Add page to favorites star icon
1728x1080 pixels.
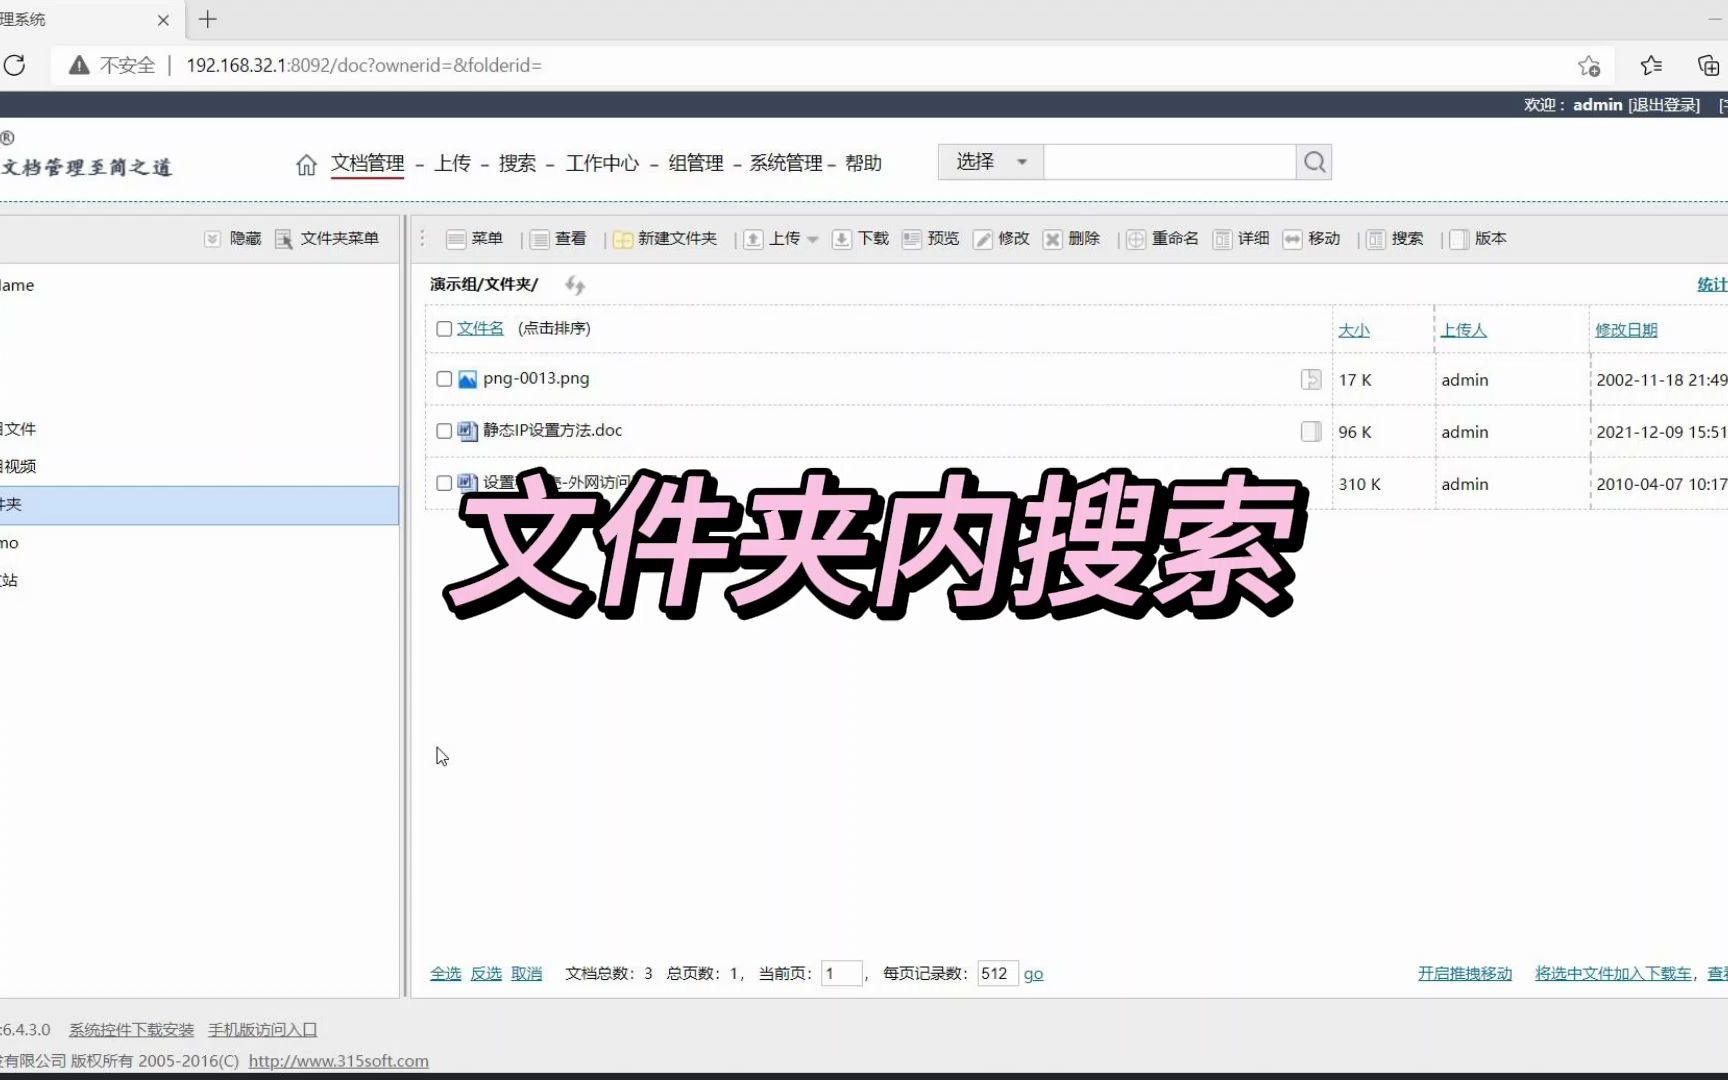click(x=1589, y=66)
